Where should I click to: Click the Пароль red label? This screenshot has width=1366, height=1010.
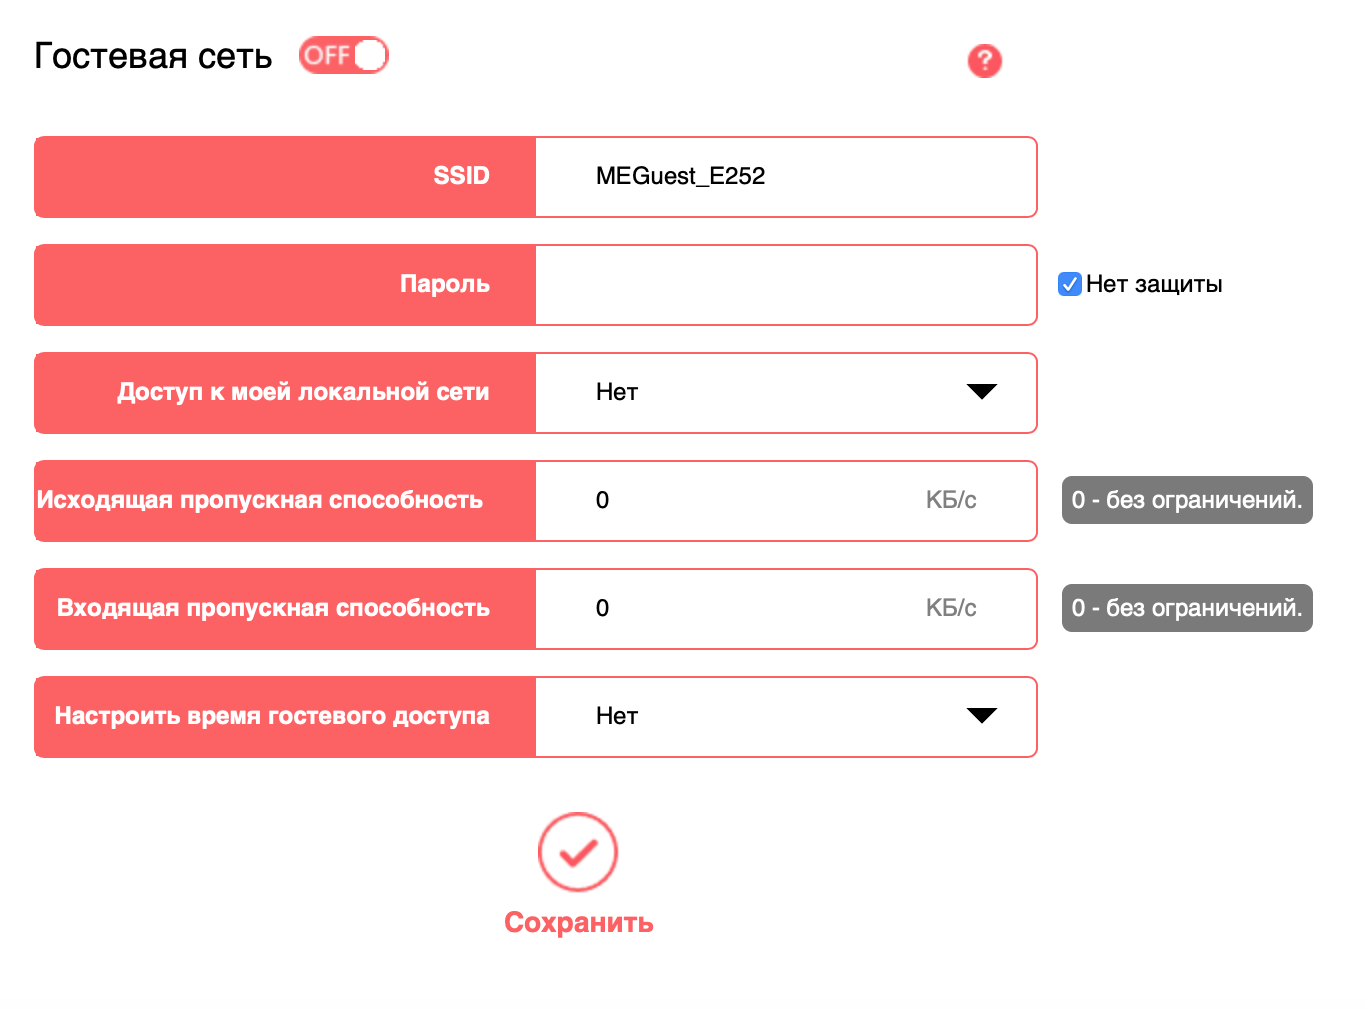pos(285,285)
